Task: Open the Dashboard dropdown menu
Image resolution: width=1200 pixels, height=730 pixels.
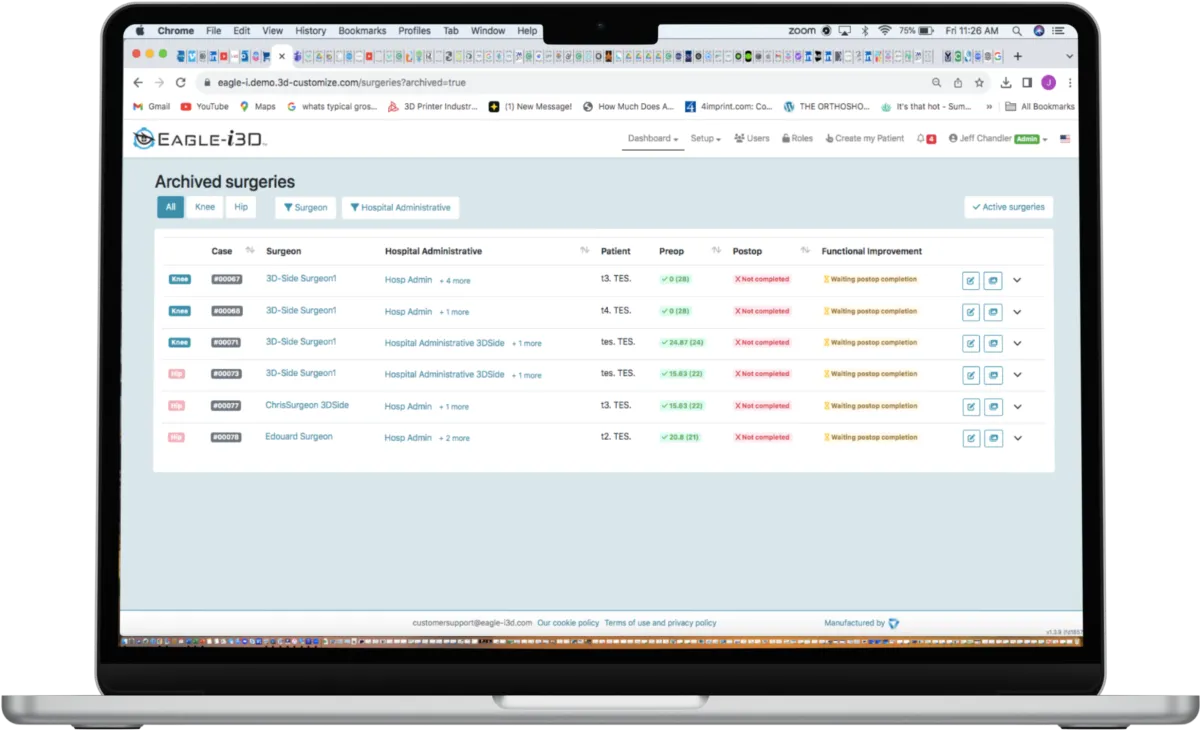Action: 652,139
